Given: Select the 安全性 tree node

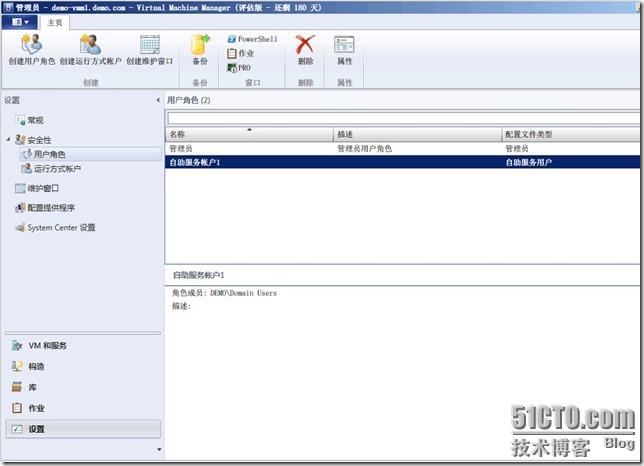Looking at the screenshot, I should [x=33, y=140].
